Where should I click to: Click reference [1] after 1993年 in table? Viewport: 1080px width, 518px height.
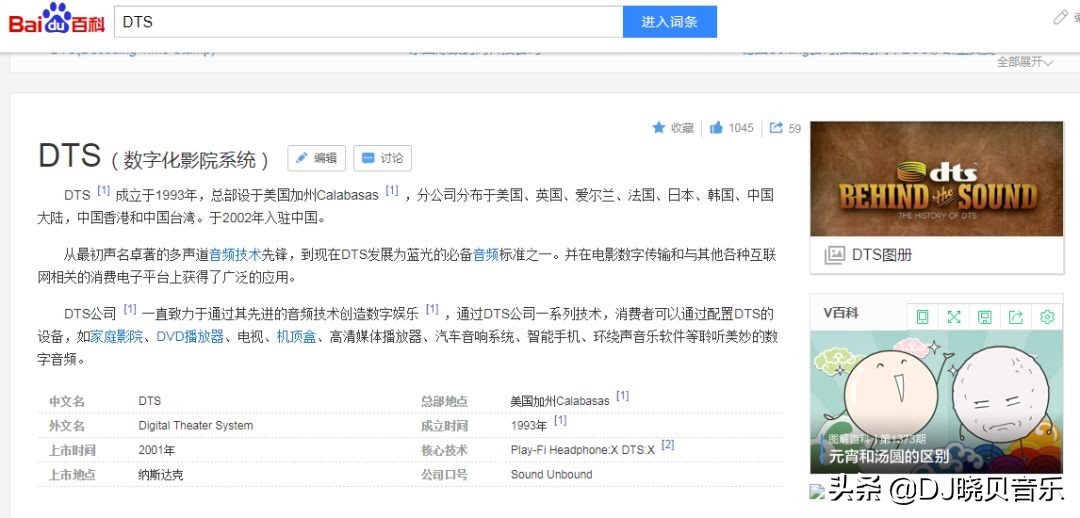560,420
